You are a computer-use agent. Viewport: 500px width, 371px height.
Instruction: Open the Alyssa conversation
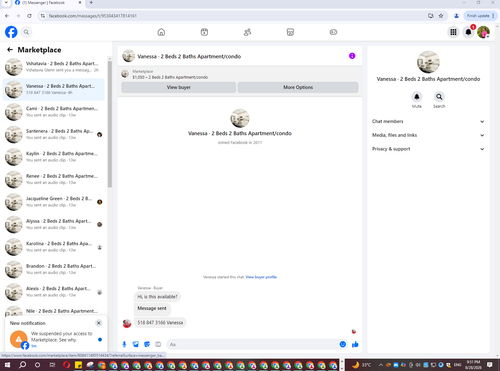click(54, 224)
